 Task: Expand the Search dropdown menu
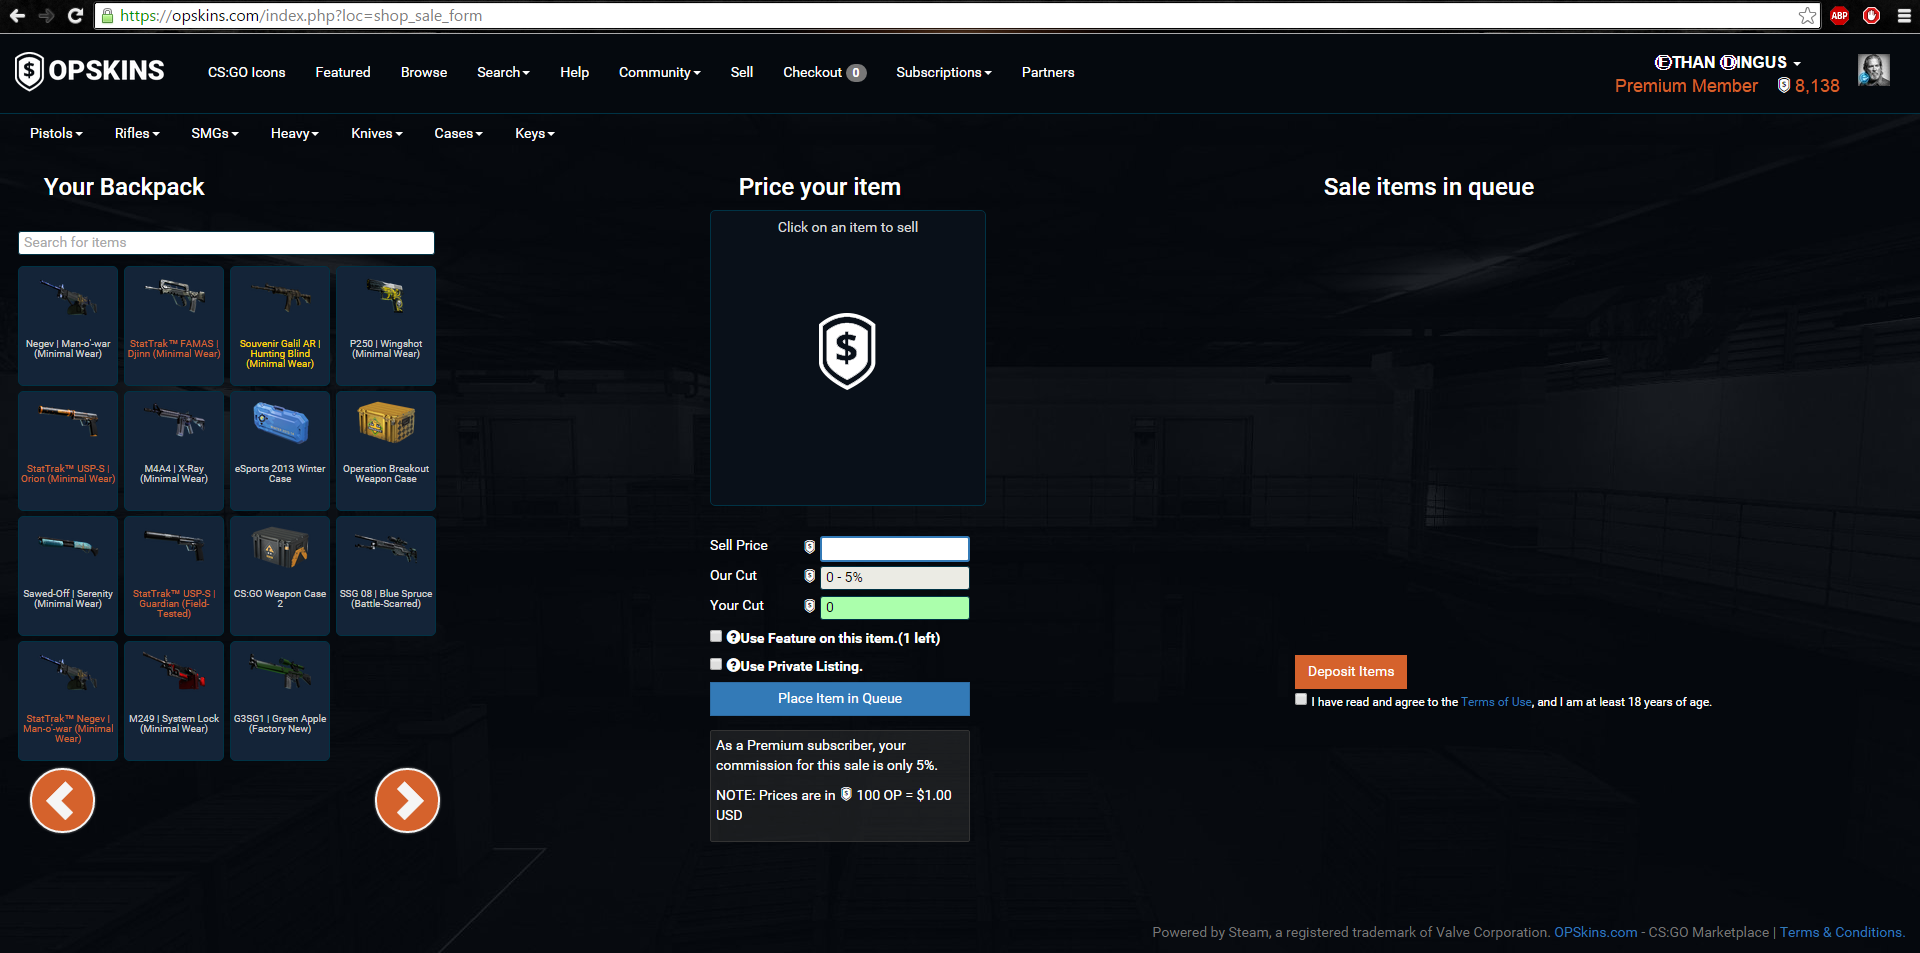(503, 72)
